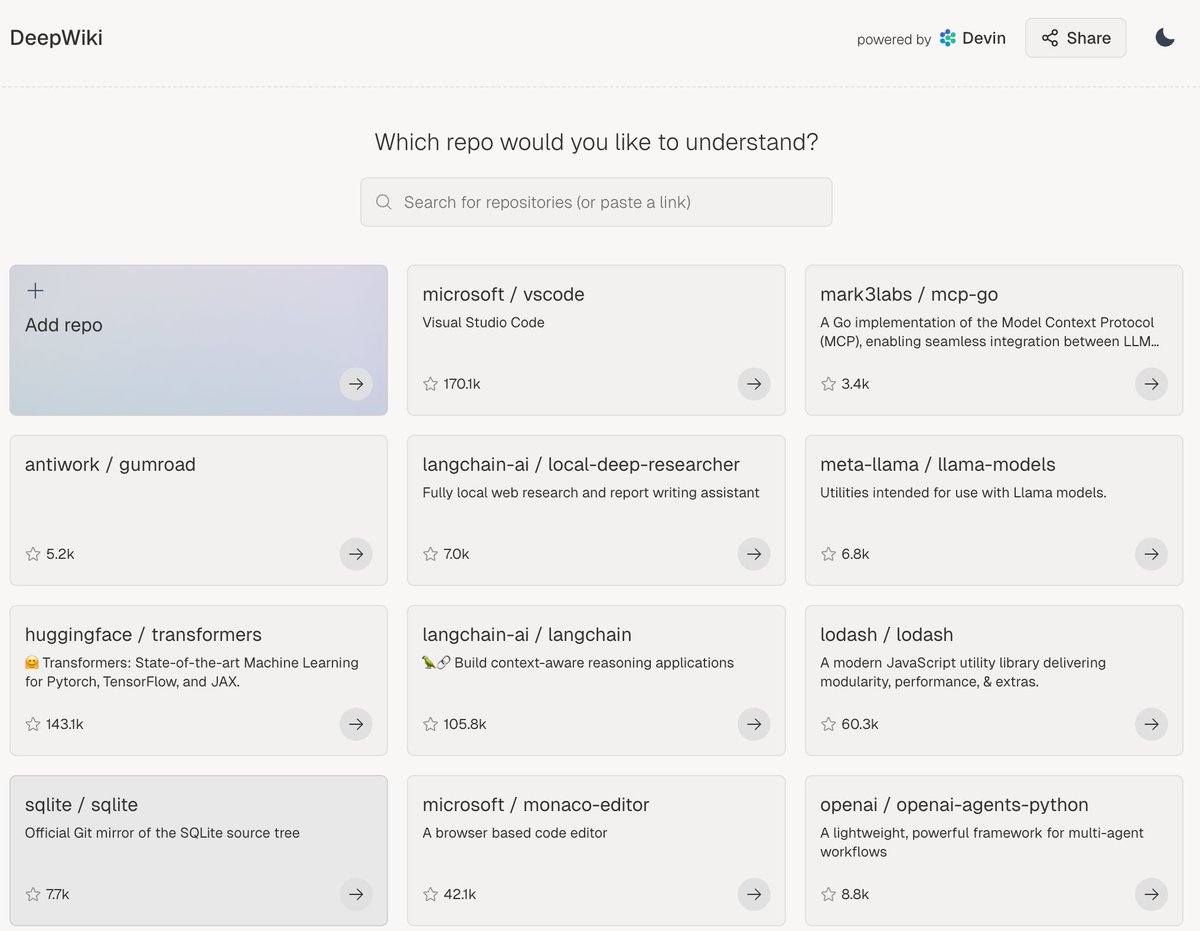Open the arrow on sqlite / sqlite card
The height and width of the screenshot is (931, 1200).
[356, 894]
